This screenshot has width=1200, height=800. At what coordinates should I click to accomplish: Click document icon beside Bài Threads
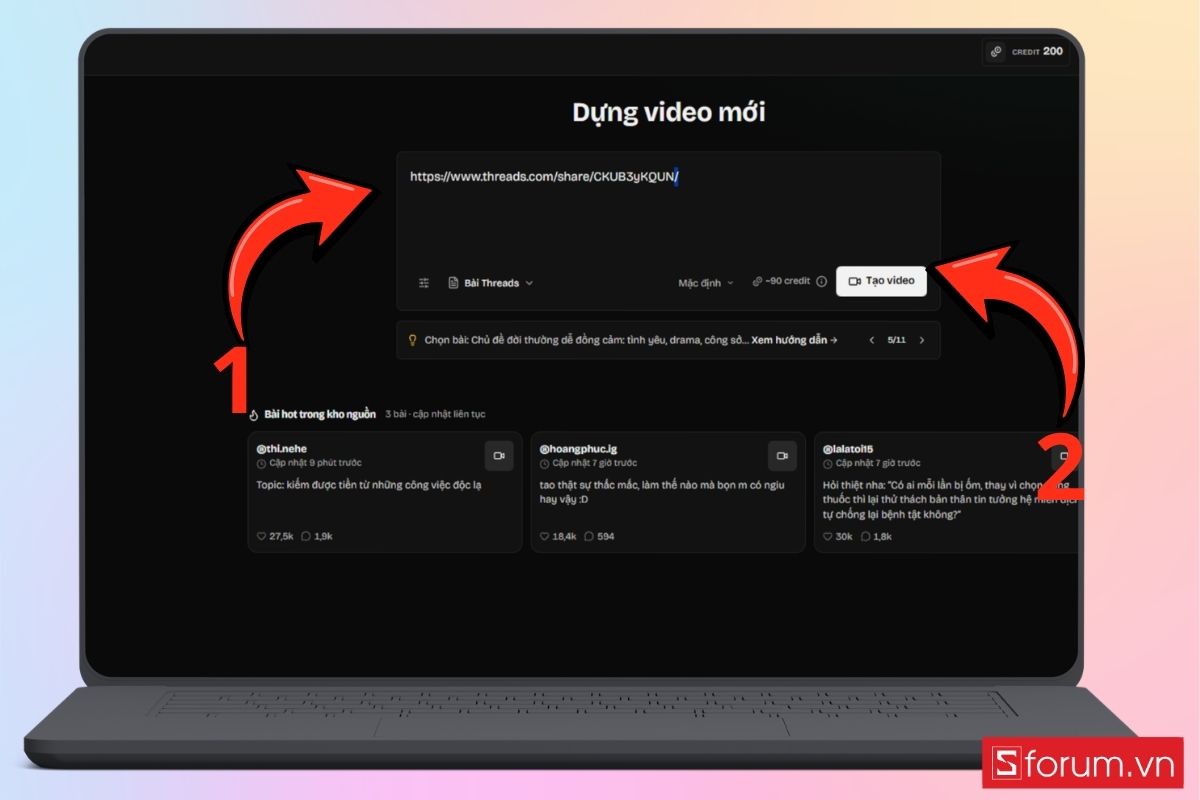click(x=453, y=283)
